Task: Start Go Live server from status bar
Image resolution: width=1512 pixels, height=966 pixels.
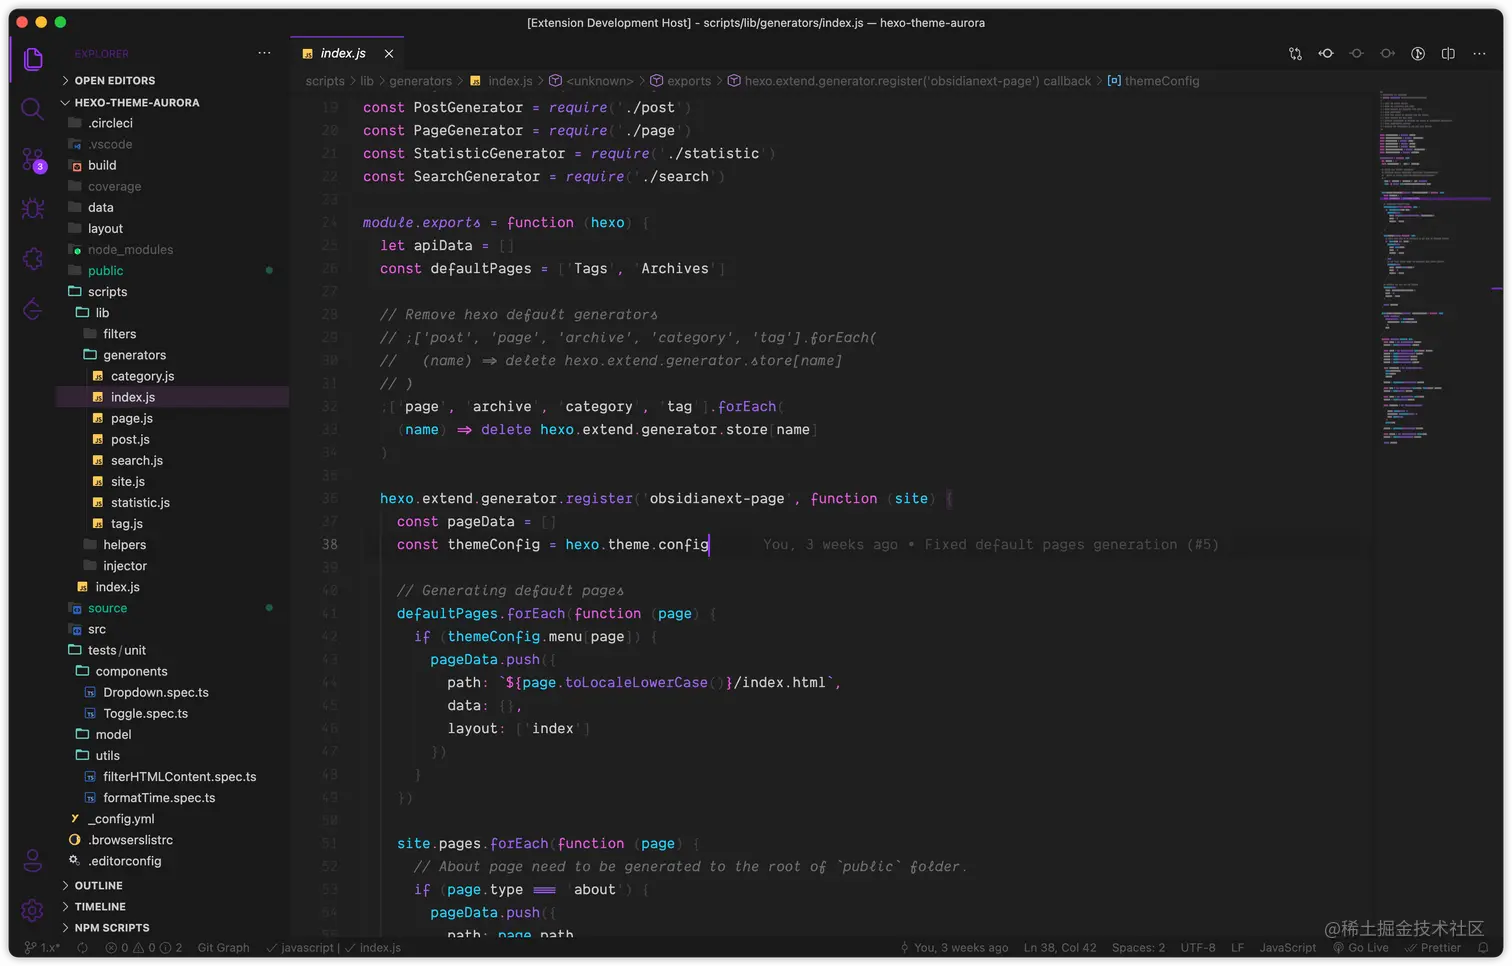Action: pyautogui.click(x=1361, y=948)
